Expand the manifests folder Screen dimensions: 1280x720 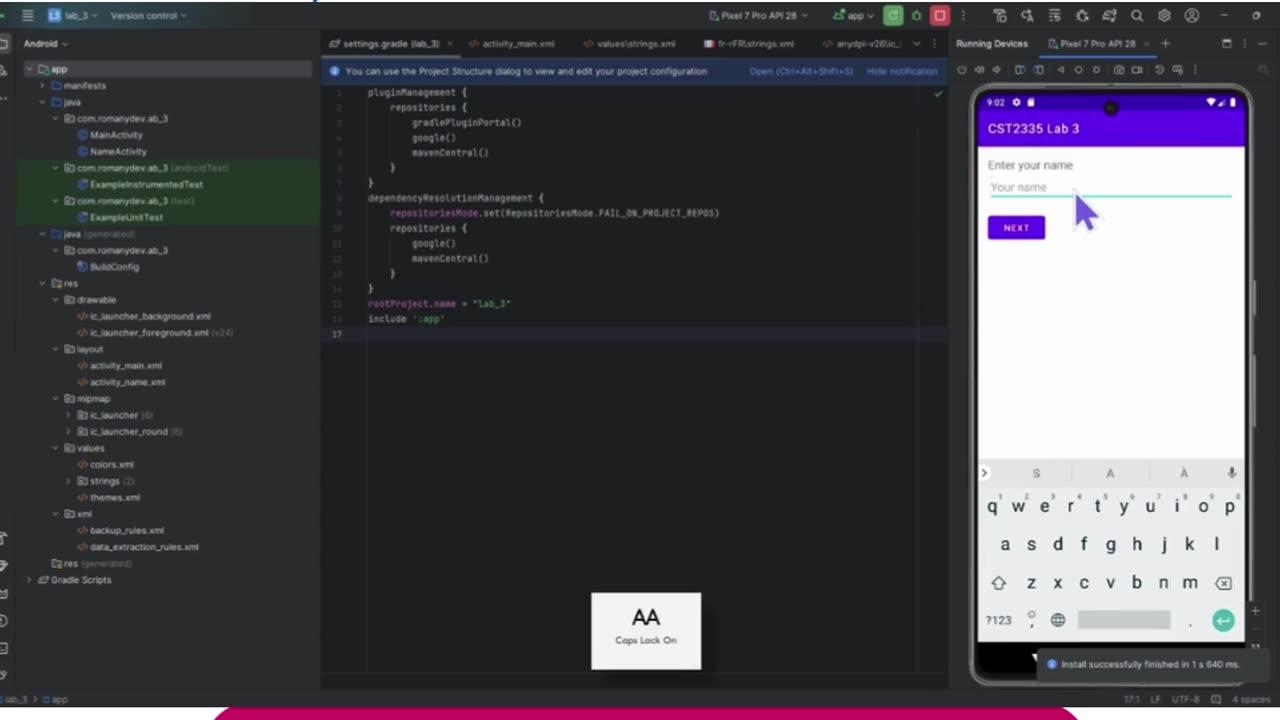point(43,86)
